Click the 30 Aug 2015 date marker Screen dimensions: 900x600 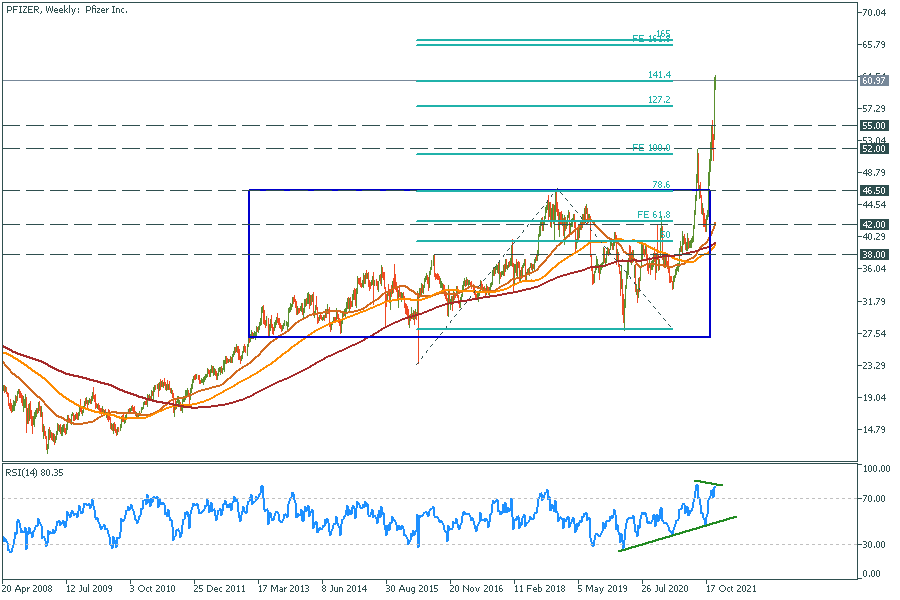[x=412, y=590]
